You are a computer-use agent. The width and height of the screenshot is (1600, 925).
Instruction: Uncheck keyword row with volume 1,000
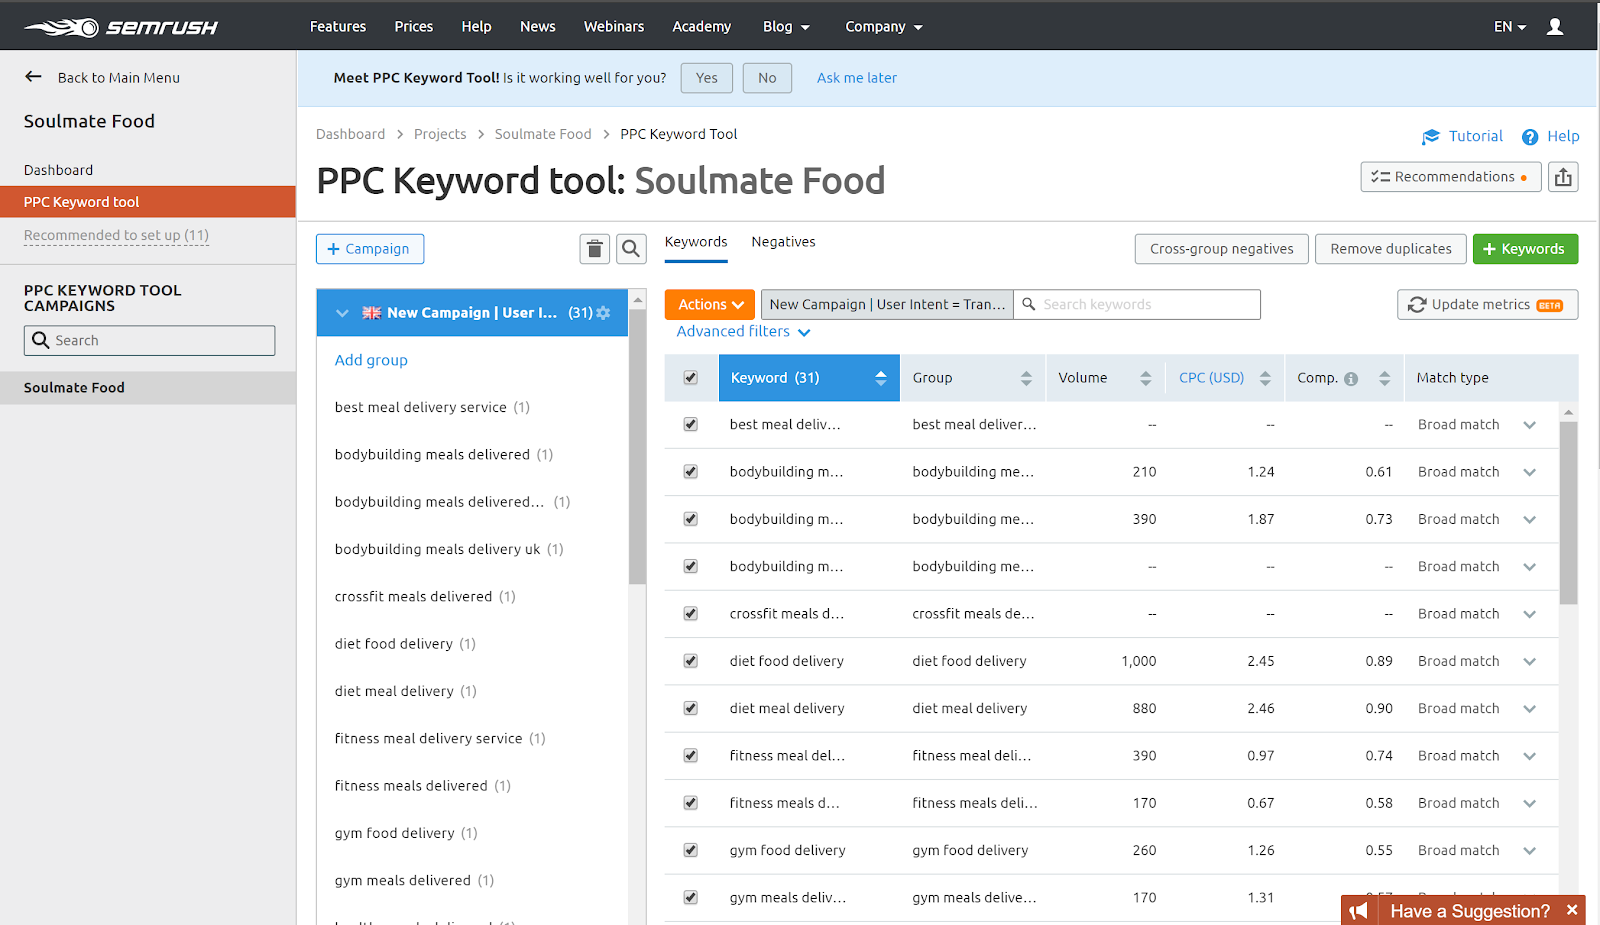click(x=691, y=661)
